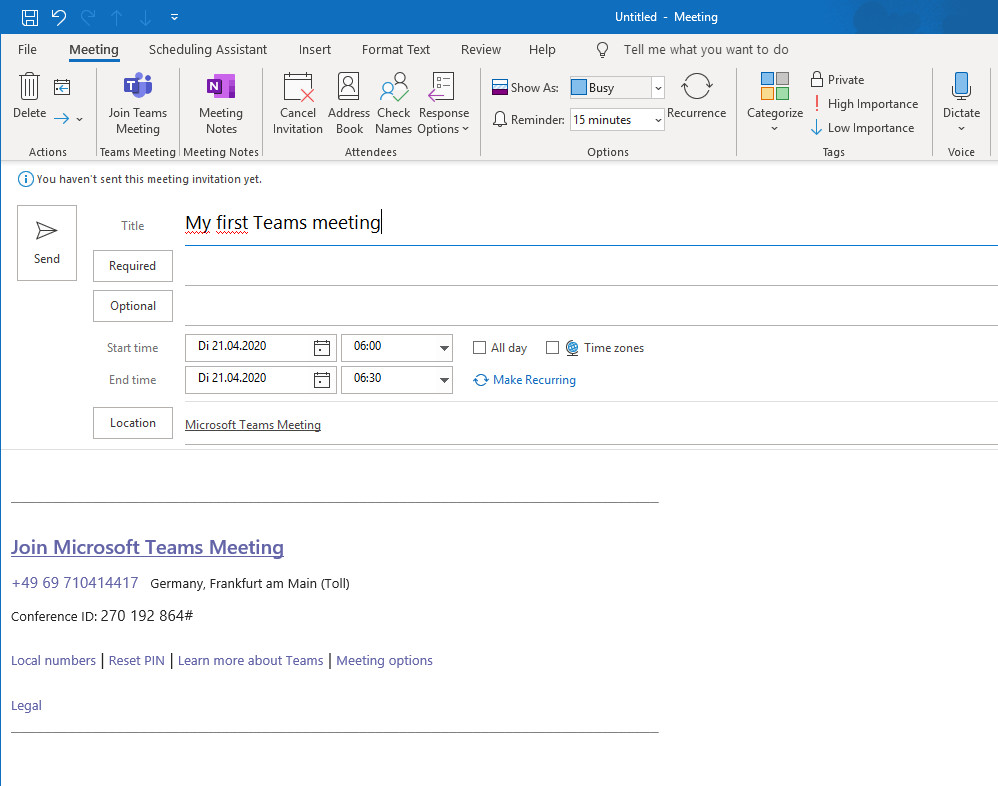Screen dimensions: 998x786
Task: Click the info icon in notification bar
Action: 25,179
